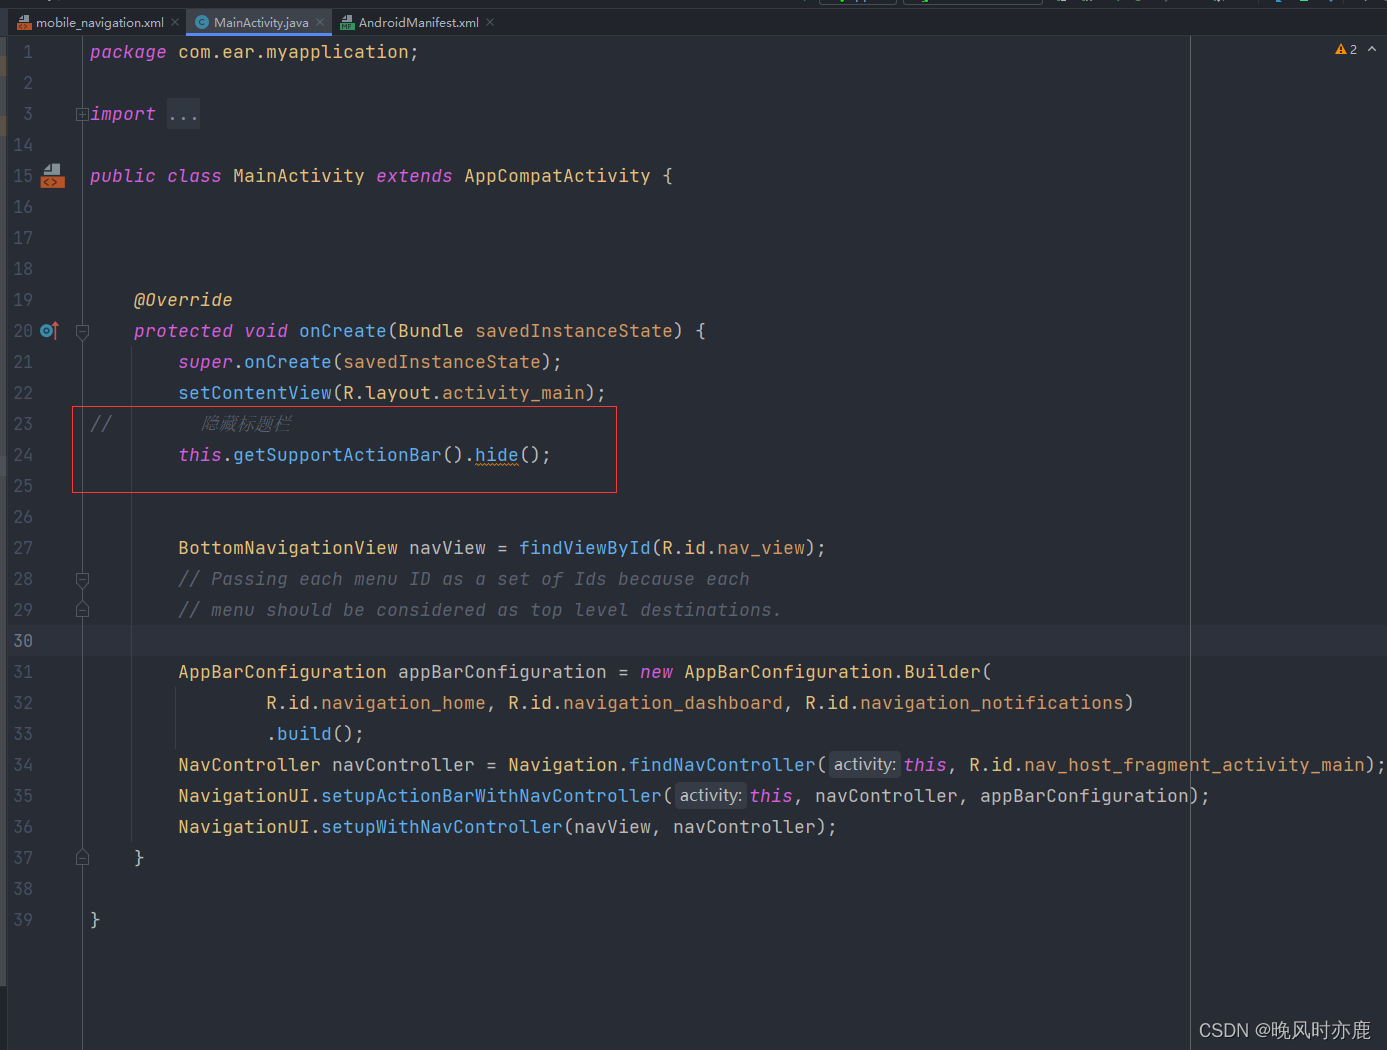Click the import keyword on line 3
The image size is (1387, 1050).
[123, 114]
